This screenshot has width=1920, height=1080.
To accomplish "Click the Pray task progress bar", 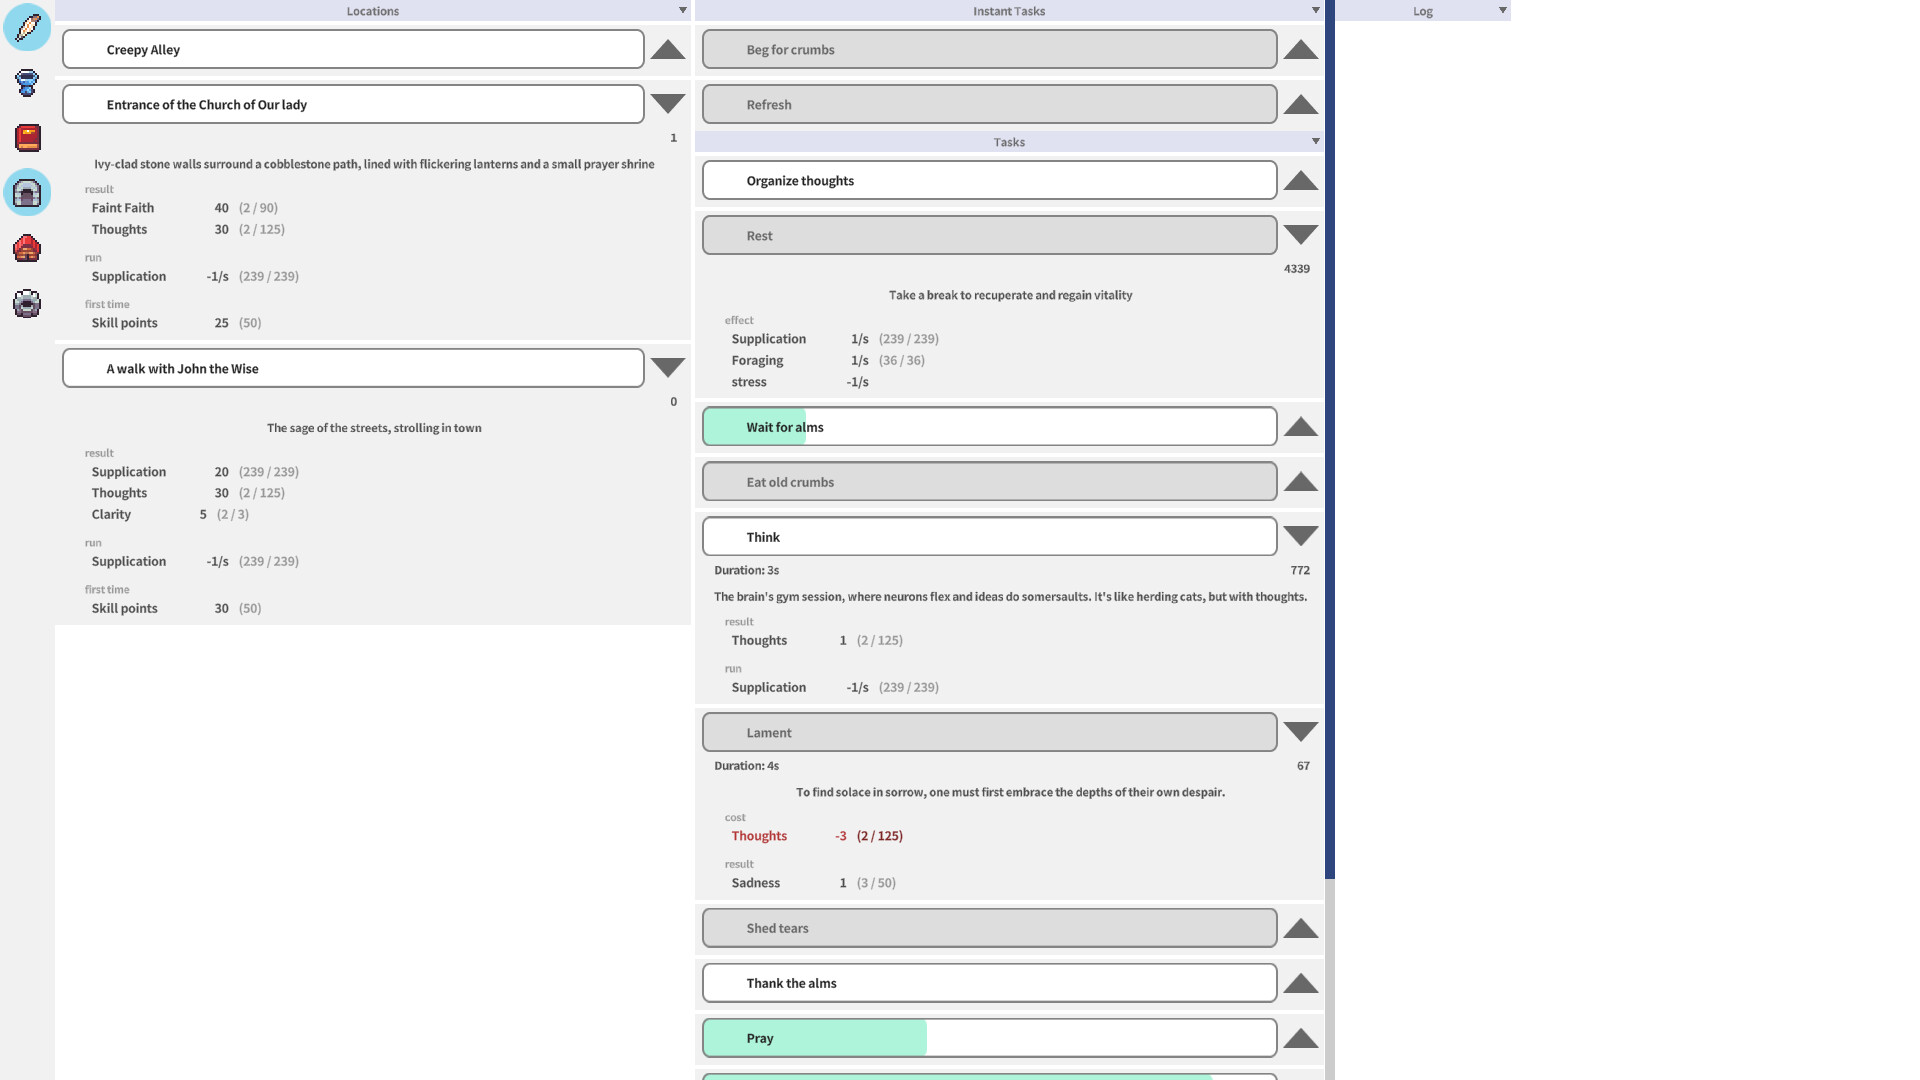I will click(x=988, y=1037).
